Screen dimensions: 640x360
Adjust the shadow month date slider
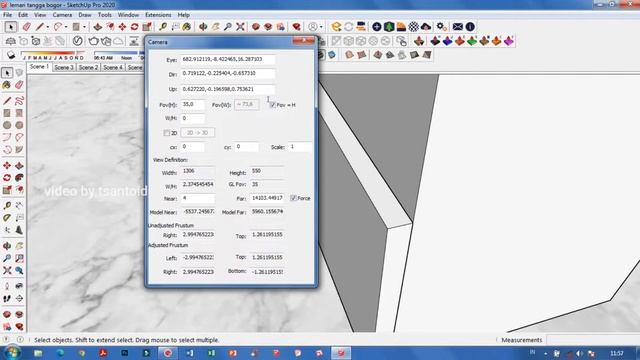[53, 53]
